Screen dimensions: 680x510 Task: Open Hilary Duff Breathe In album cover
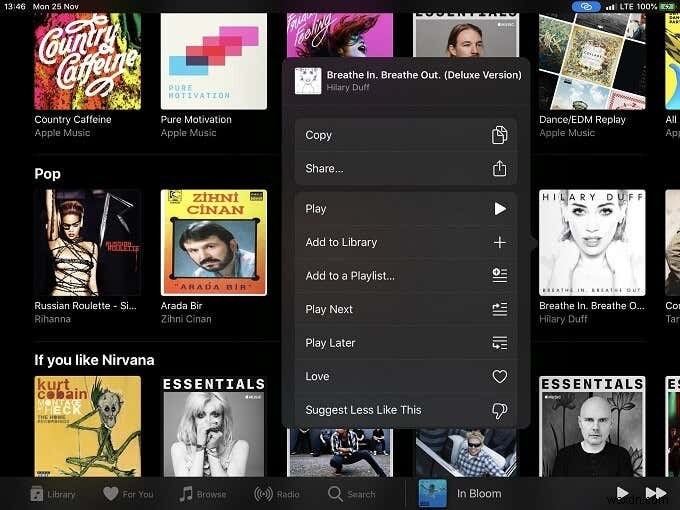pos(592,243)
